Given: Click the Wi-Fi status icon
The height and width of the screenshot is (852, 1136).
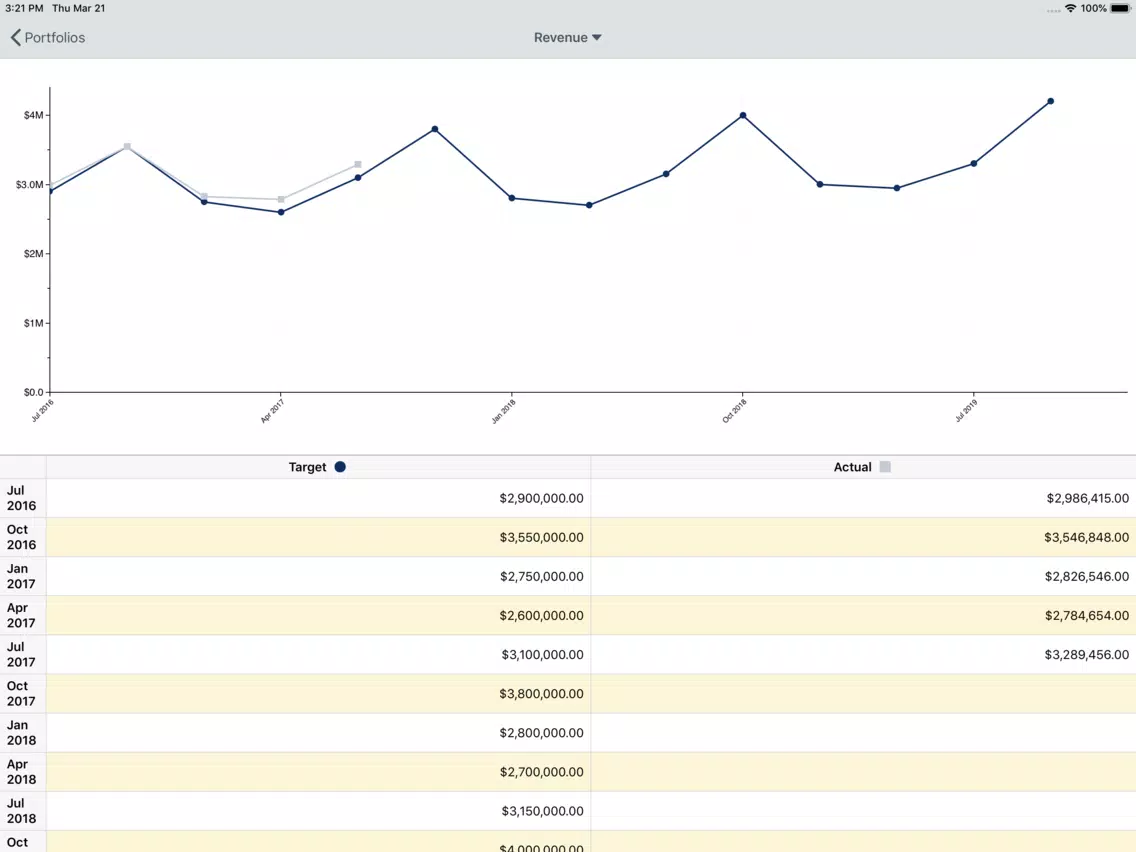Looking at the screenshot, I should click(x=1070, y=8).
